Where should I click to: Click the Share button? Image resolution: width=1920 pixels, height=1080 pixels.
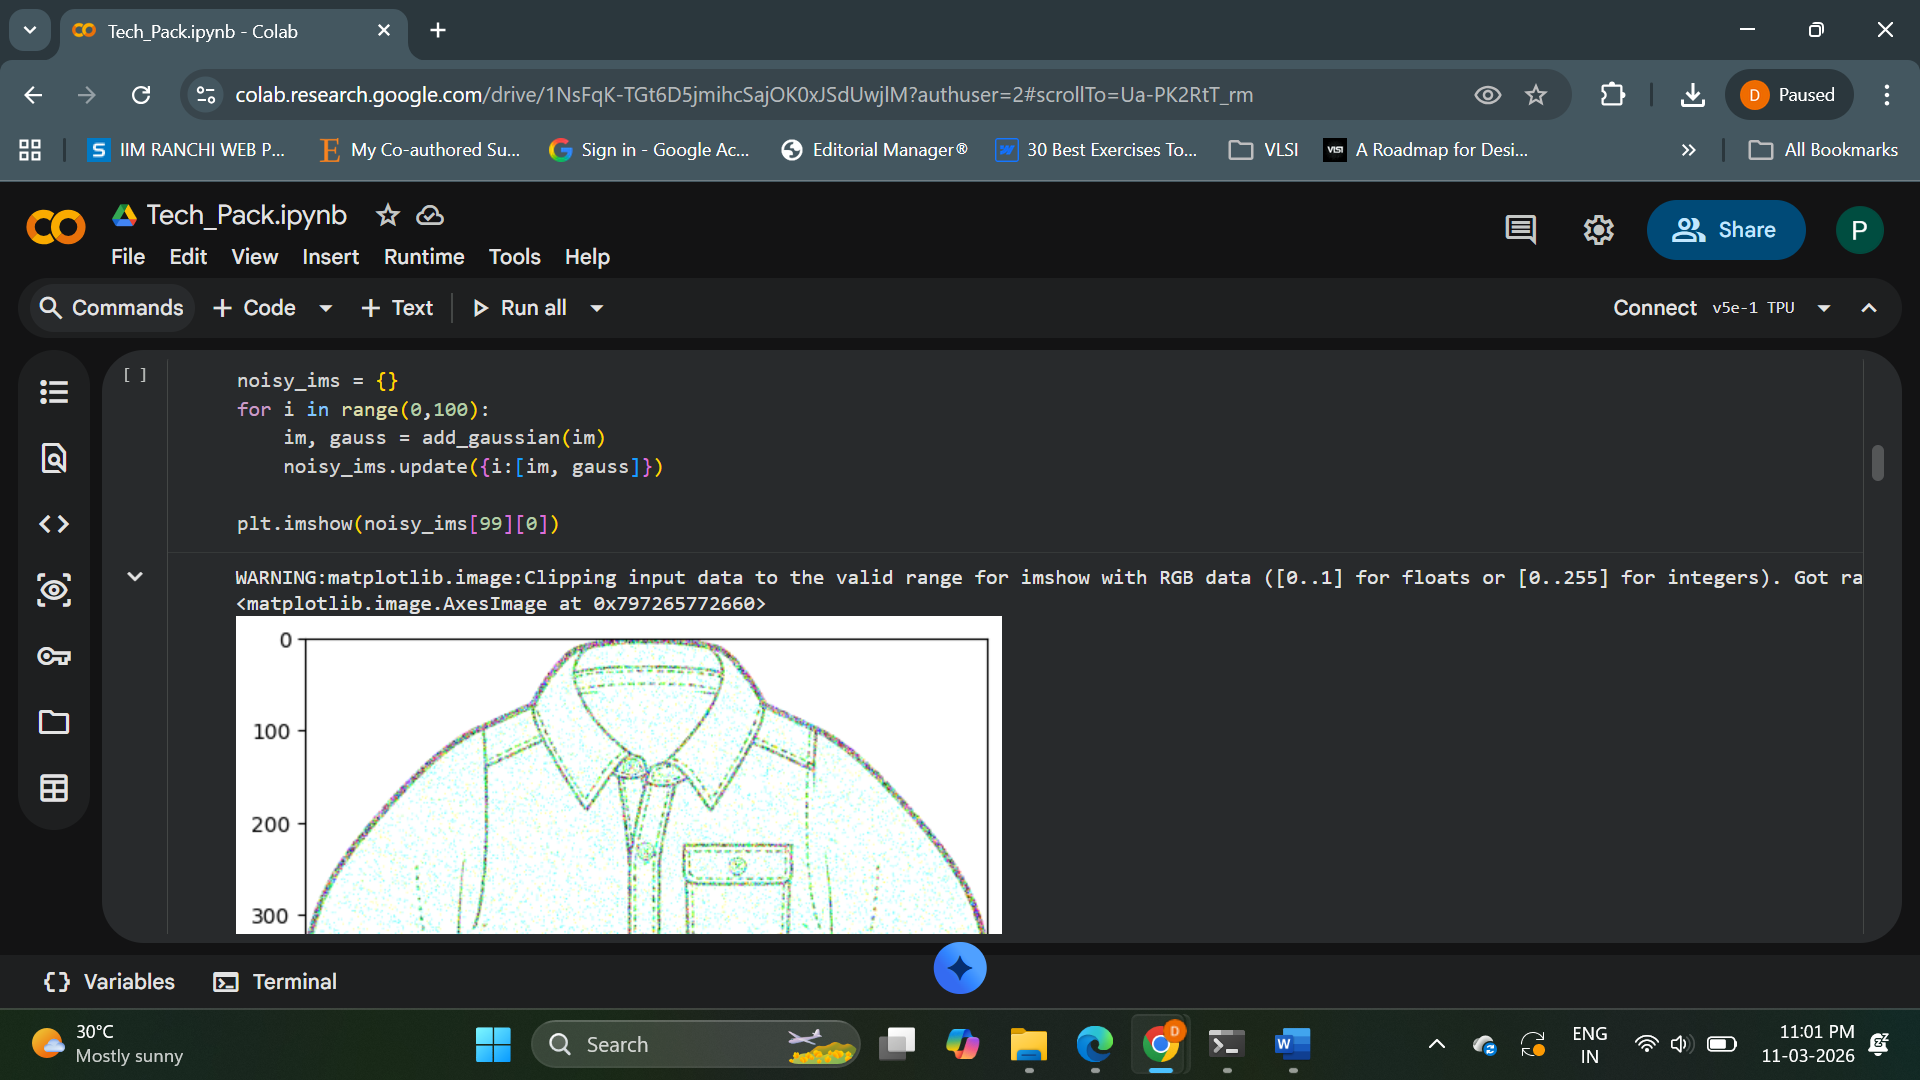pyautogui.click(x=1725, y=230)
